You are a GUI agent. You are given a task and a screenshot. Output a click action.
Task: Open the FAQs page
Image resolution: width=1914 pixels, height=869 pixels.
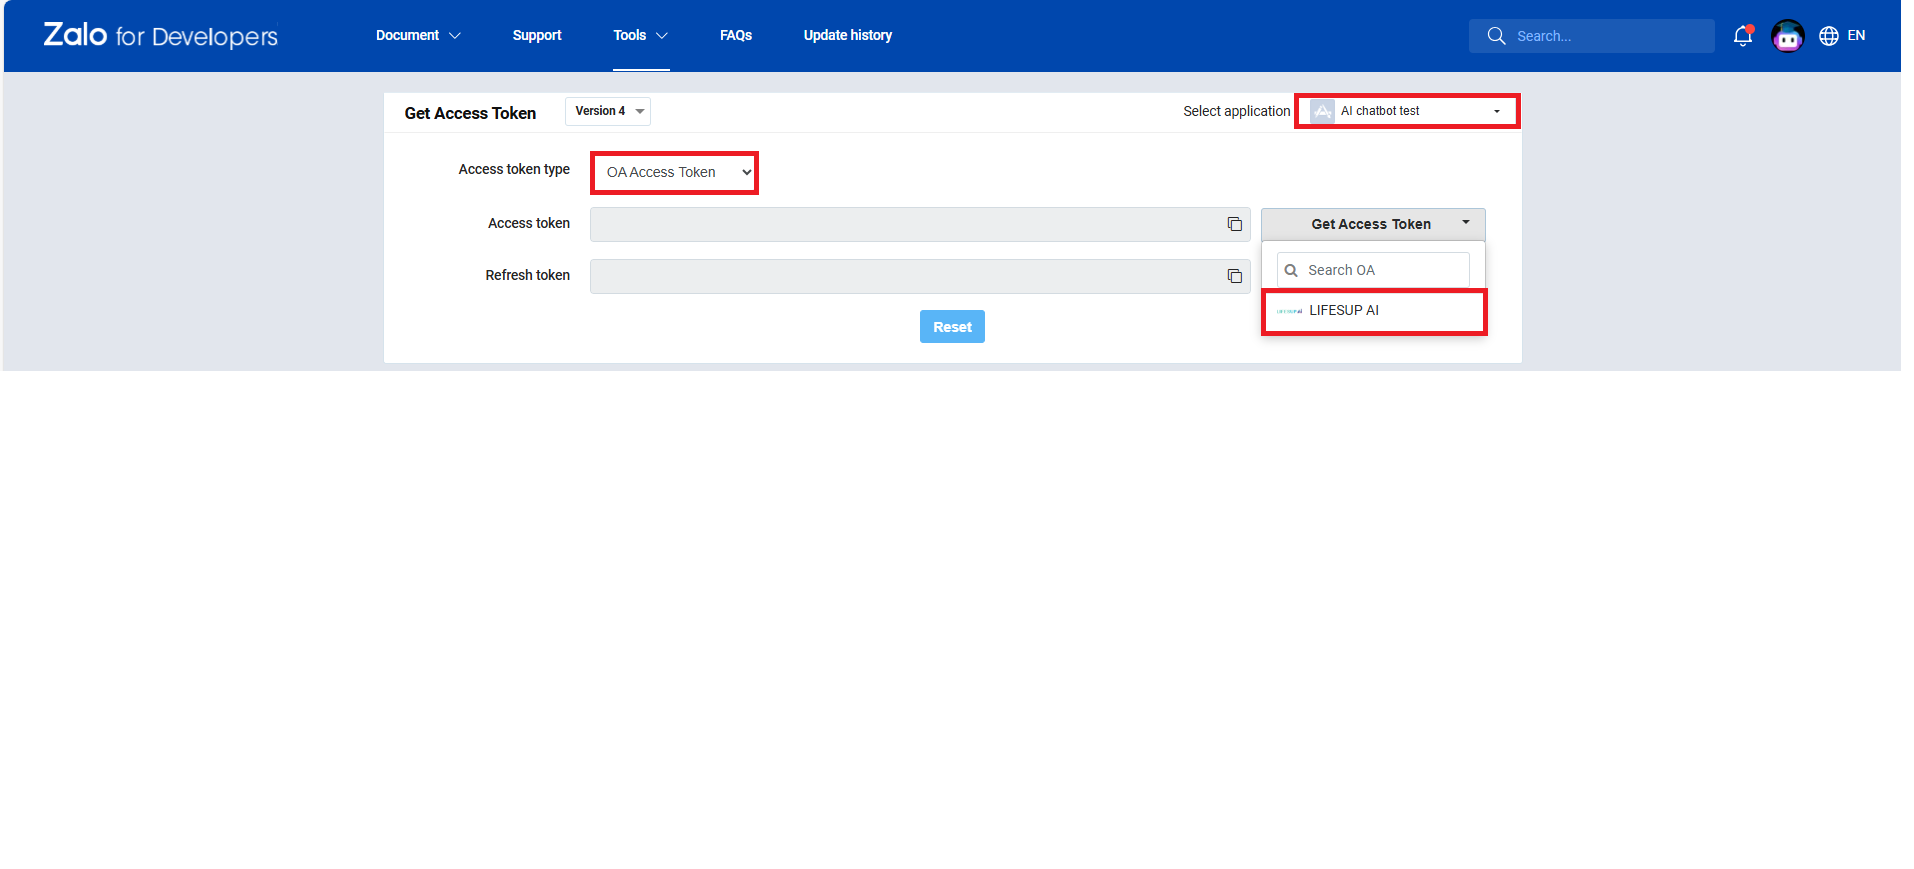735,35
